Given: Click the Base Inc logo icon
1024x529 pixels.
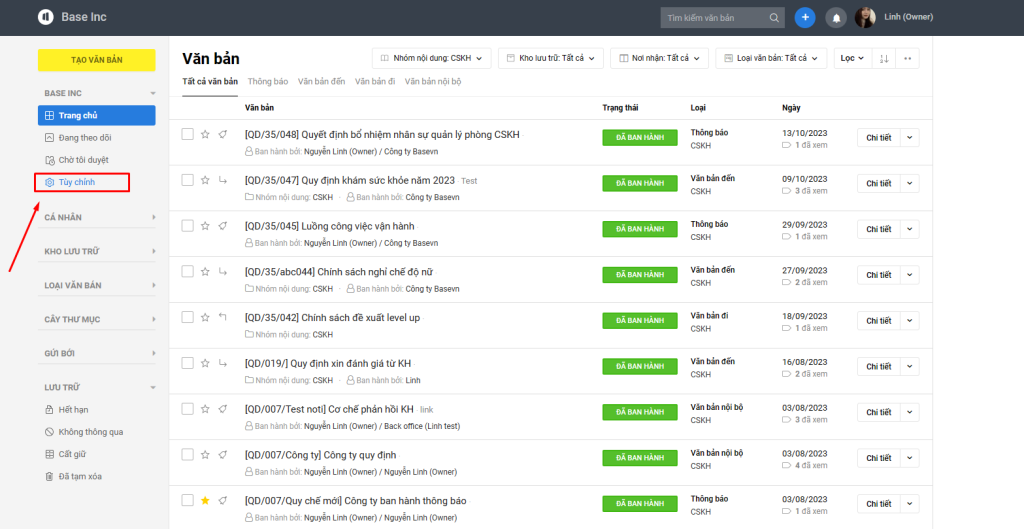Looking at the screenshot, I should point(46,17).
